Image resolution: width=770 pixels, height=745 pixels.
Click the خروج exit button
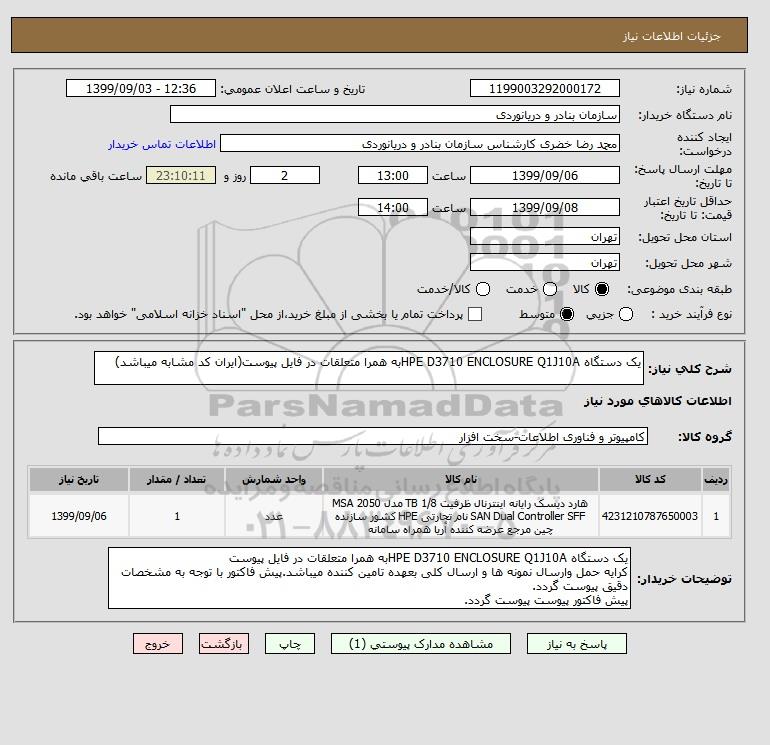pyautogui.click(x=158, y=644)
